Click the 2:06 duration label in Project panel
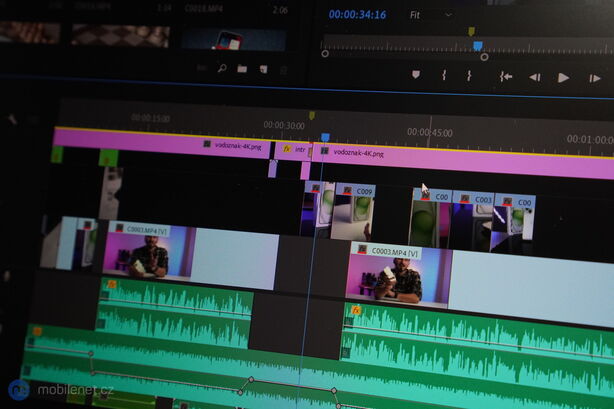614x409 pixels. coord(280,10)
